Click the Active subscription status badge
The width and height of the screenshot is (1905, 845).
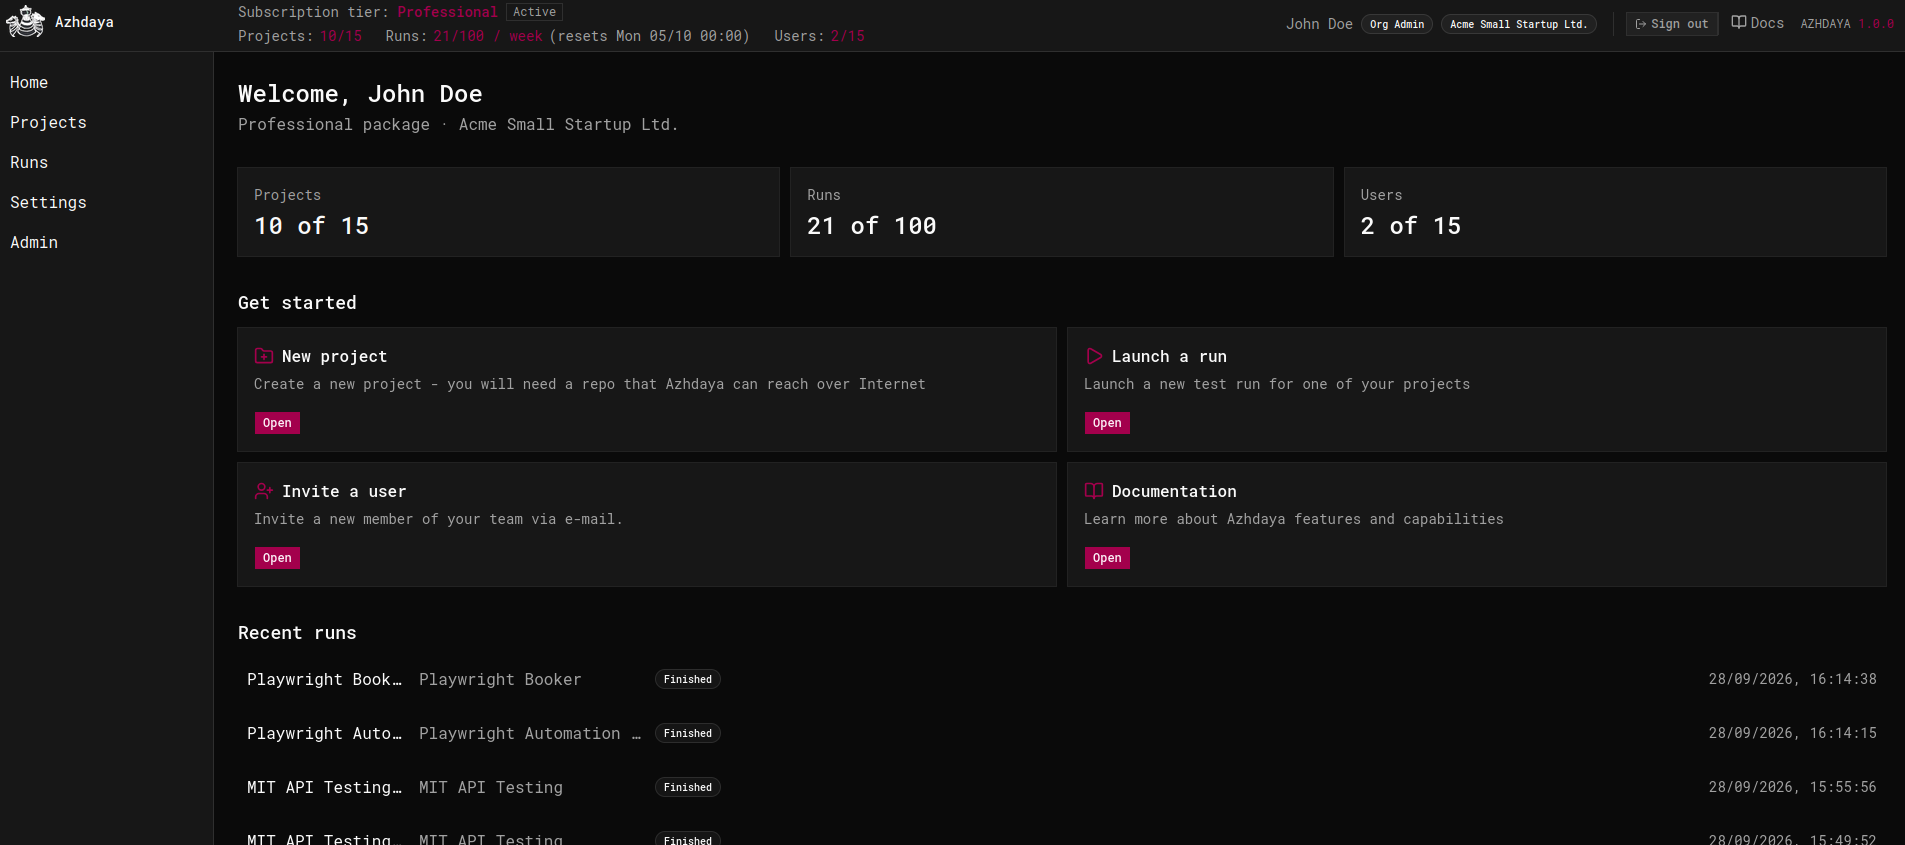(534, 12)
